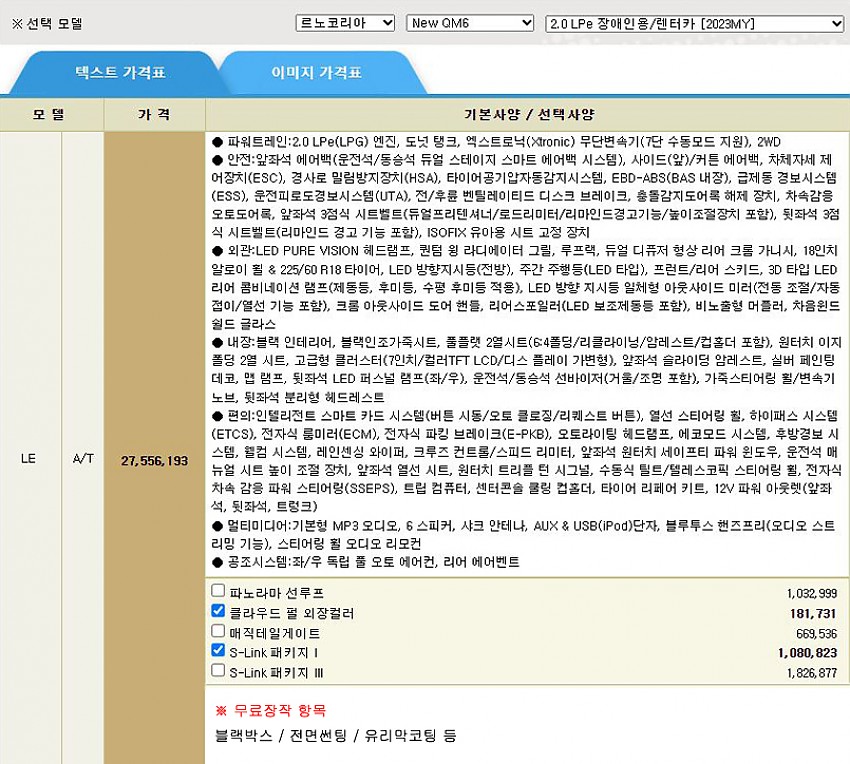Open the 2.0 LPe 장애인용/렌터카 trim dropdown
850x764 pixels.
[695, 23]
